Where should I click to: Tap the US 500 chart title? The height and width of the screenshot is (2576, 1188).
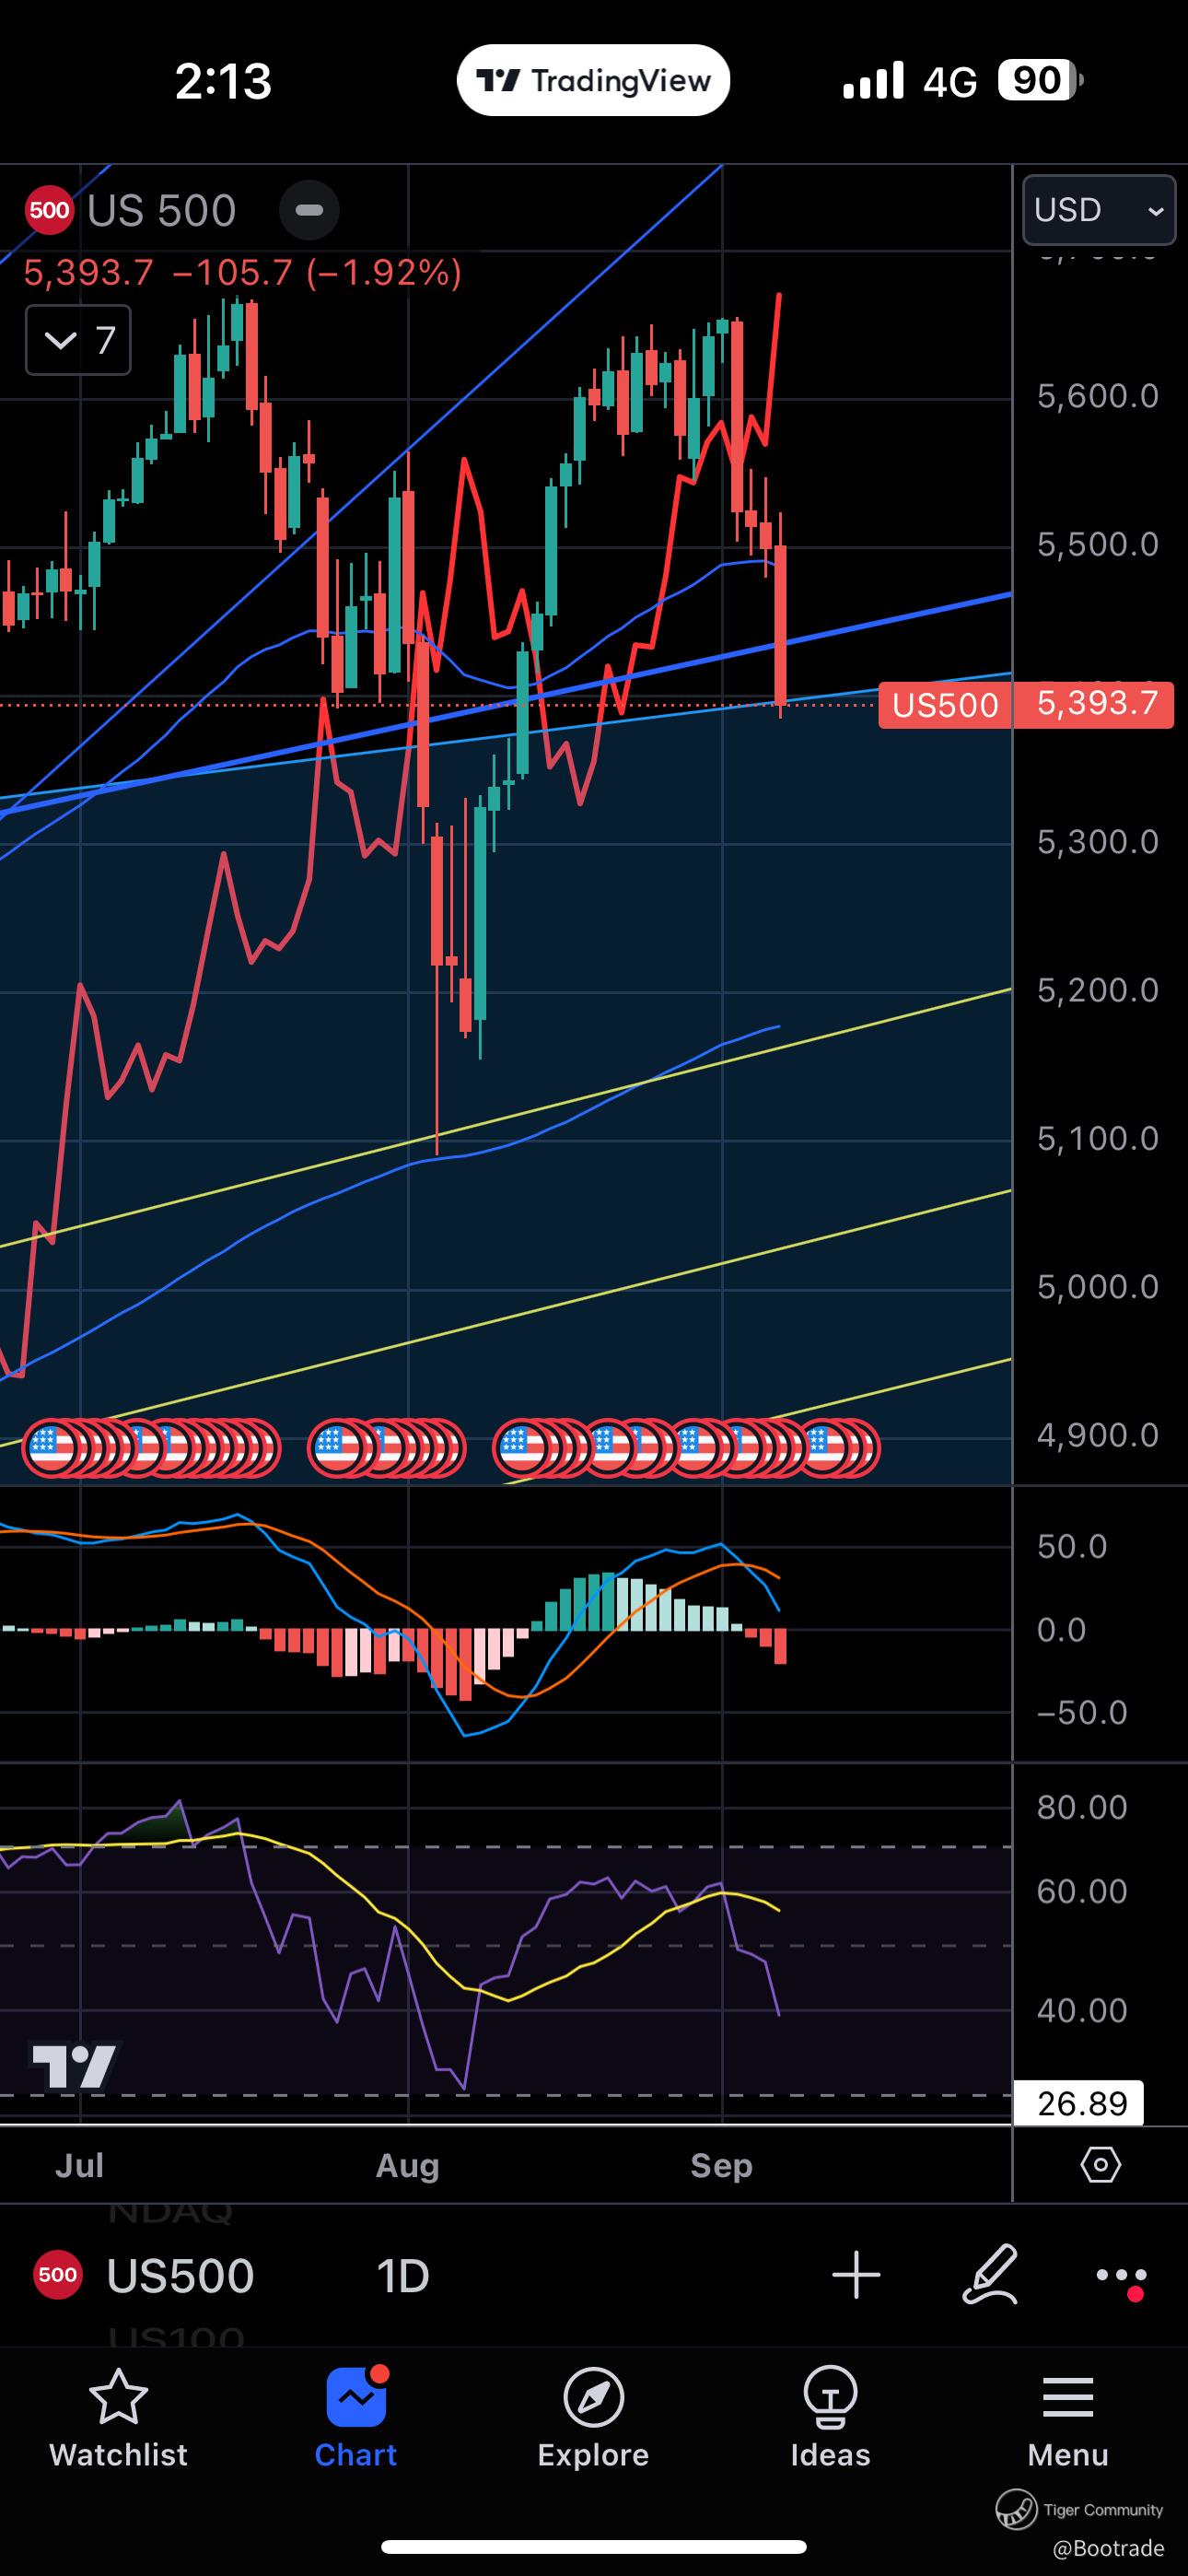click(161, 211)
